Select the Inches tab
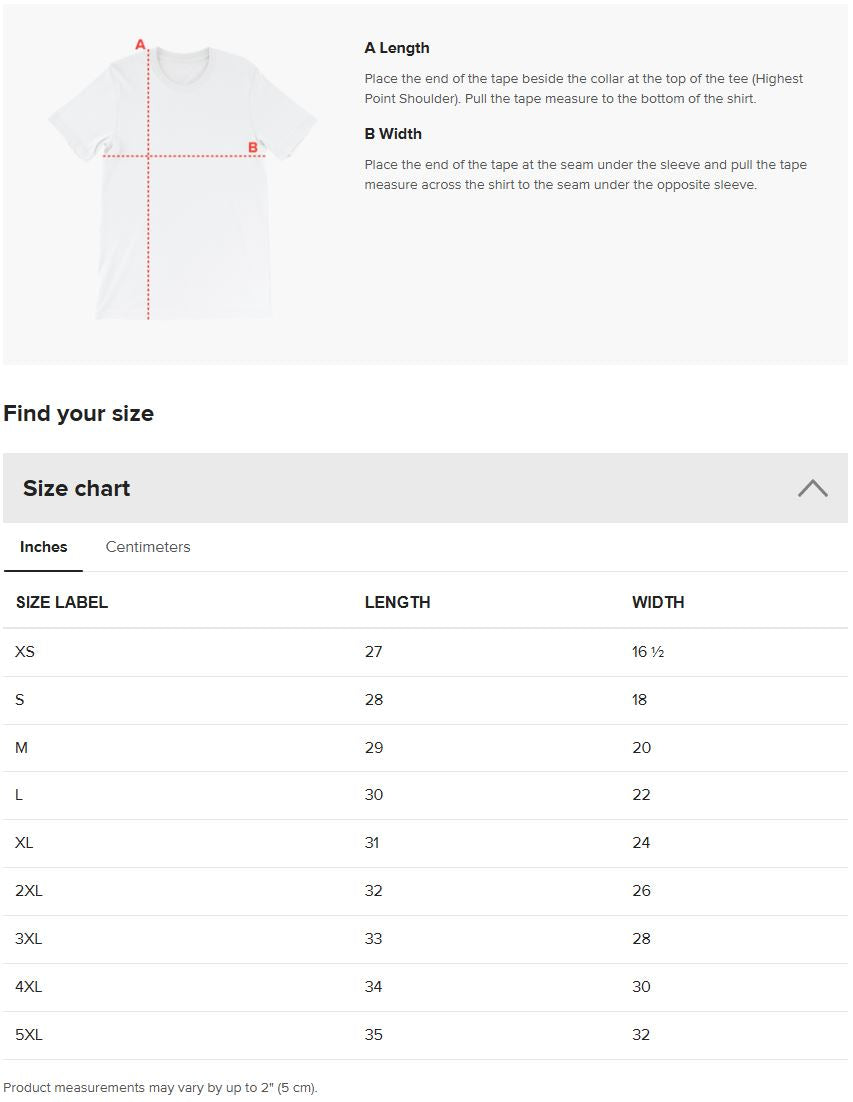 click(44, 547)
